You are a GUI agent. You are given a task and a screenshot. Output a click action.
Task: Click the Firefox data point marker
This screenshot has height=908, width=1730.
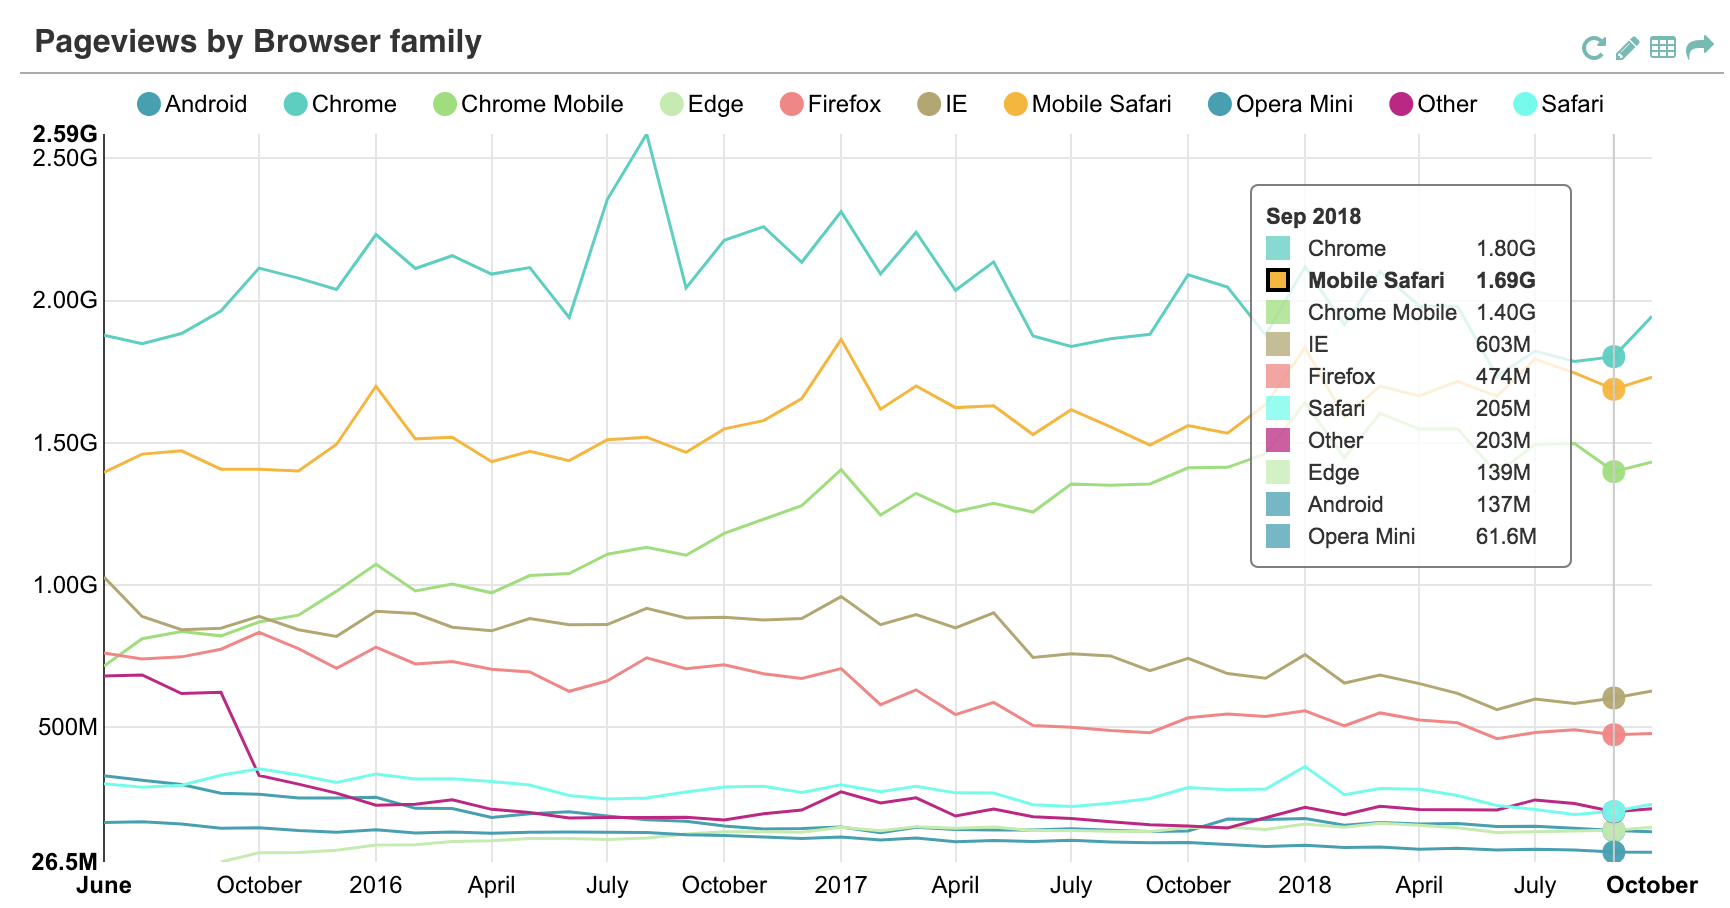click(x=1613, y=734)
